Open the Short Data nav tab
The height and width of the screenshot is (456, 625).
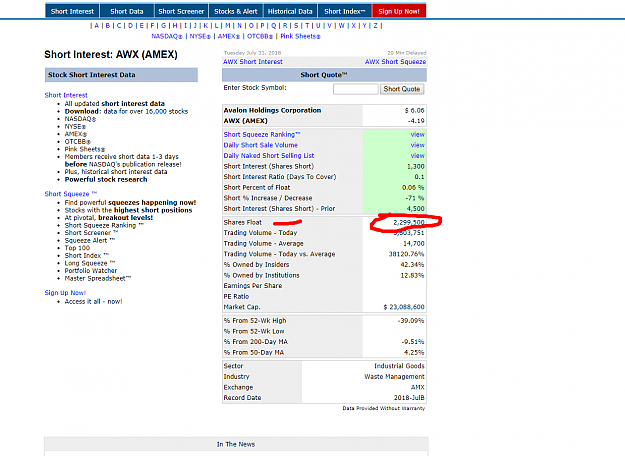127,11
